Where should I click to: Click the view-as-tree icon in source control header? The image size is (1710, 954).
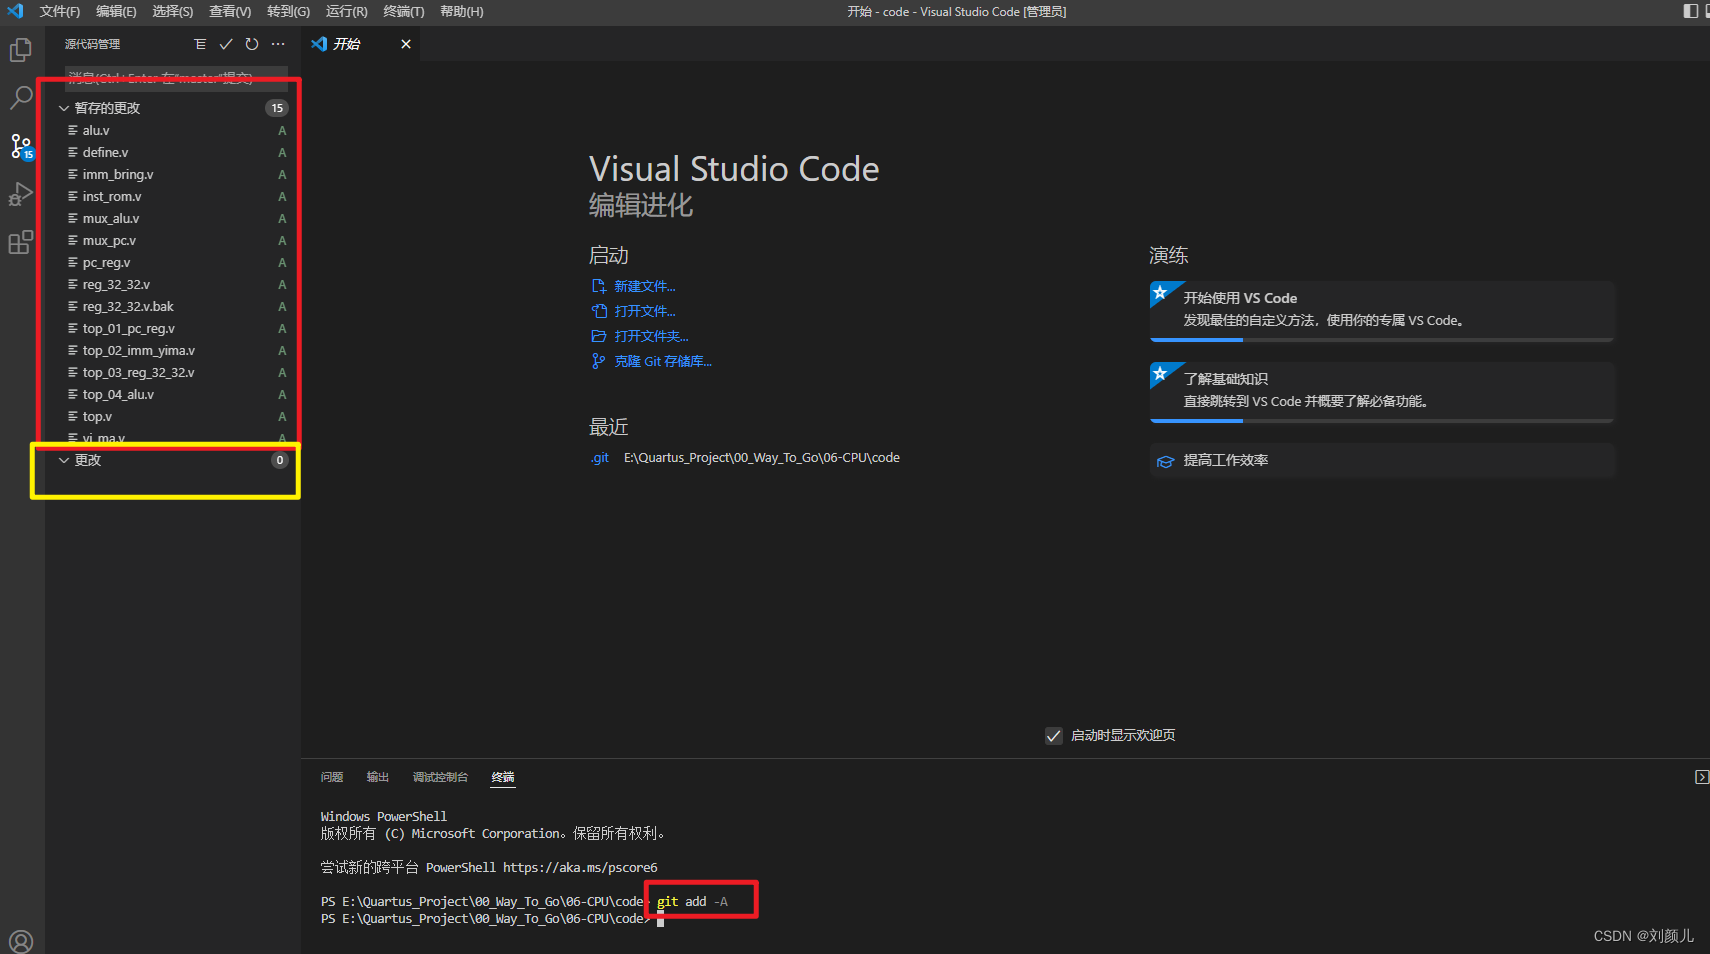click(200, 44)
